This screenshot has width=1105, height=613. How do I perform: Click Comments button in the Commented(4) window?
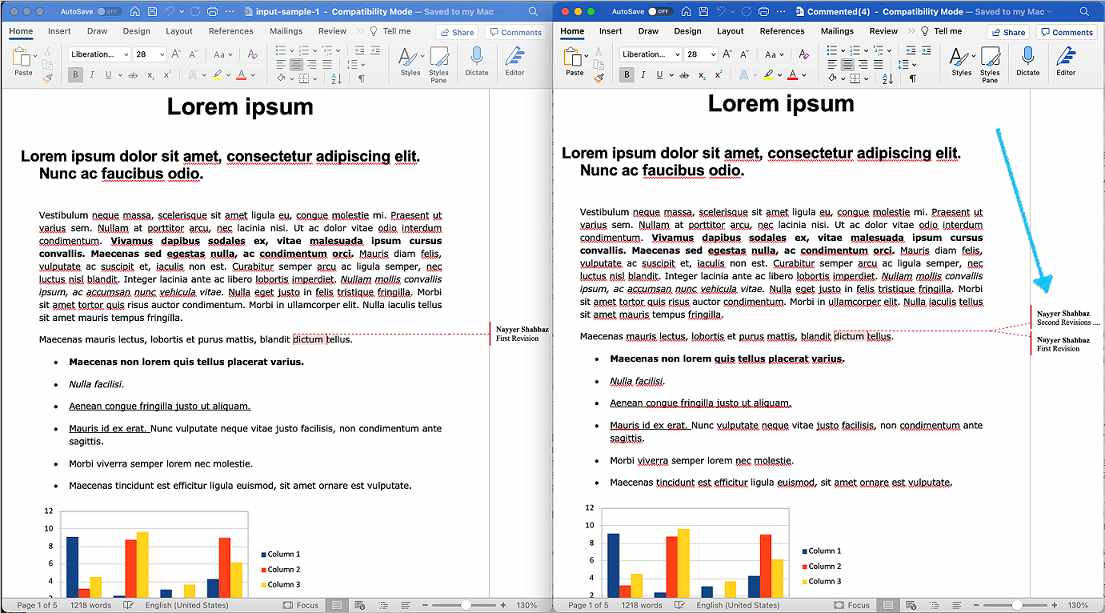tap(1066, 32)
